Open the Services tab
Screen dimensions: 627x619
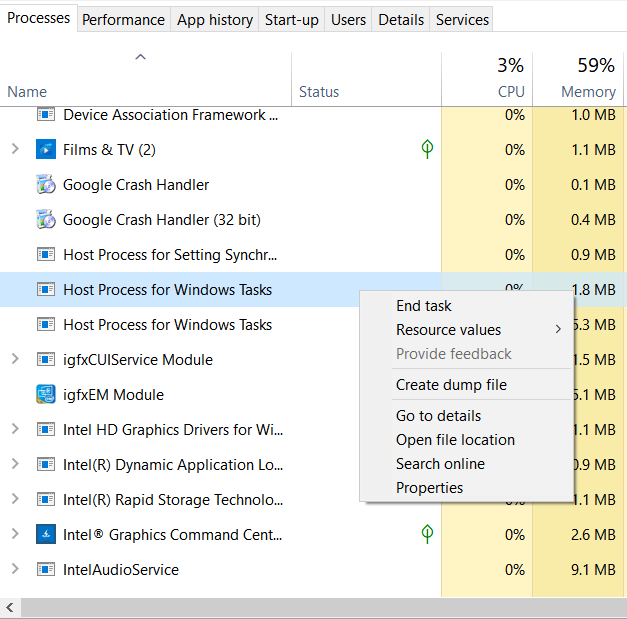tap(462, 20)
